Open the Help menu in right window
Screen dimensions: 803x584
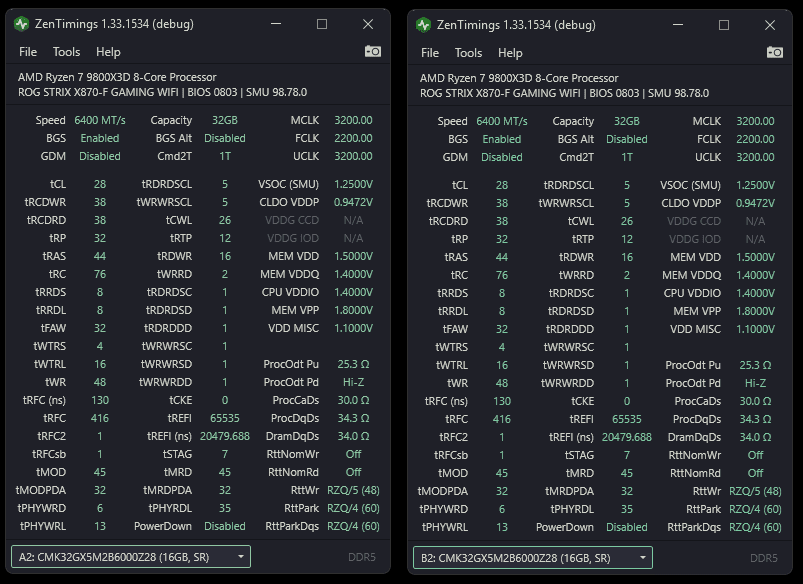point(510,53)
